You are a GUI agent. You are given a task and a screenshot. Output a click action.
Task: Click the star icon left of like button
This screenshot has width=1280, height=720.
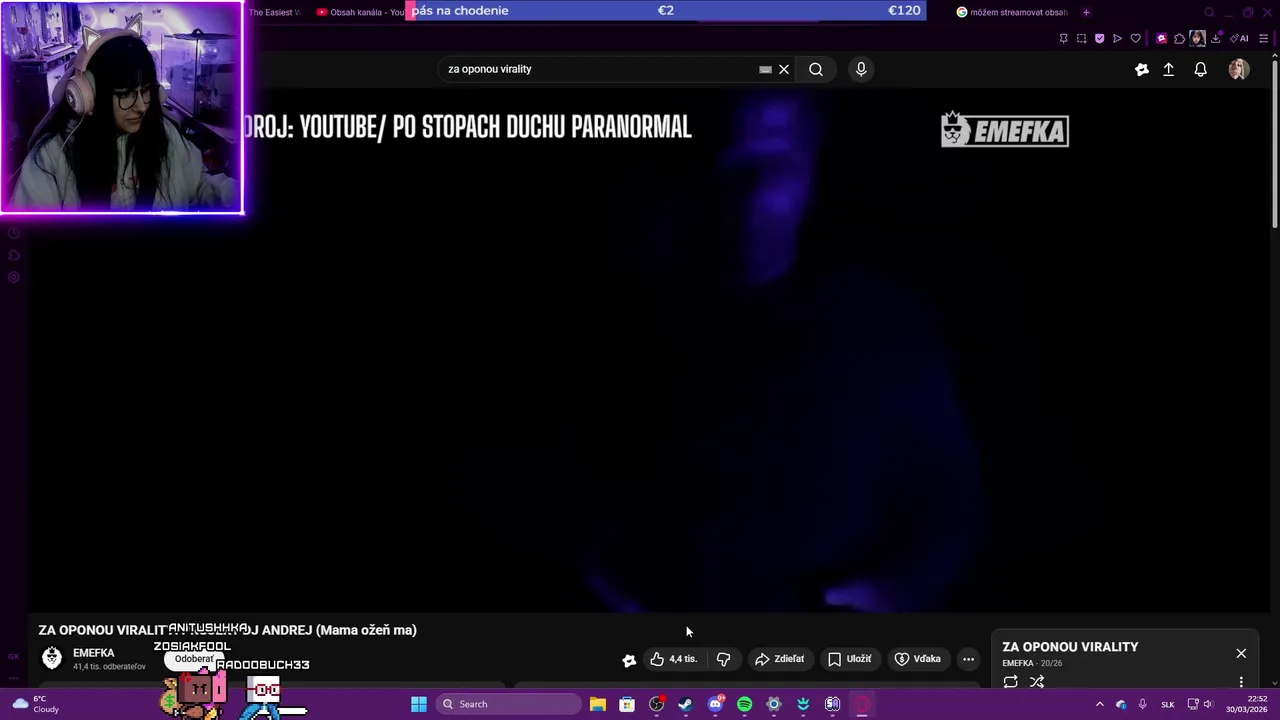click(629, 660)
